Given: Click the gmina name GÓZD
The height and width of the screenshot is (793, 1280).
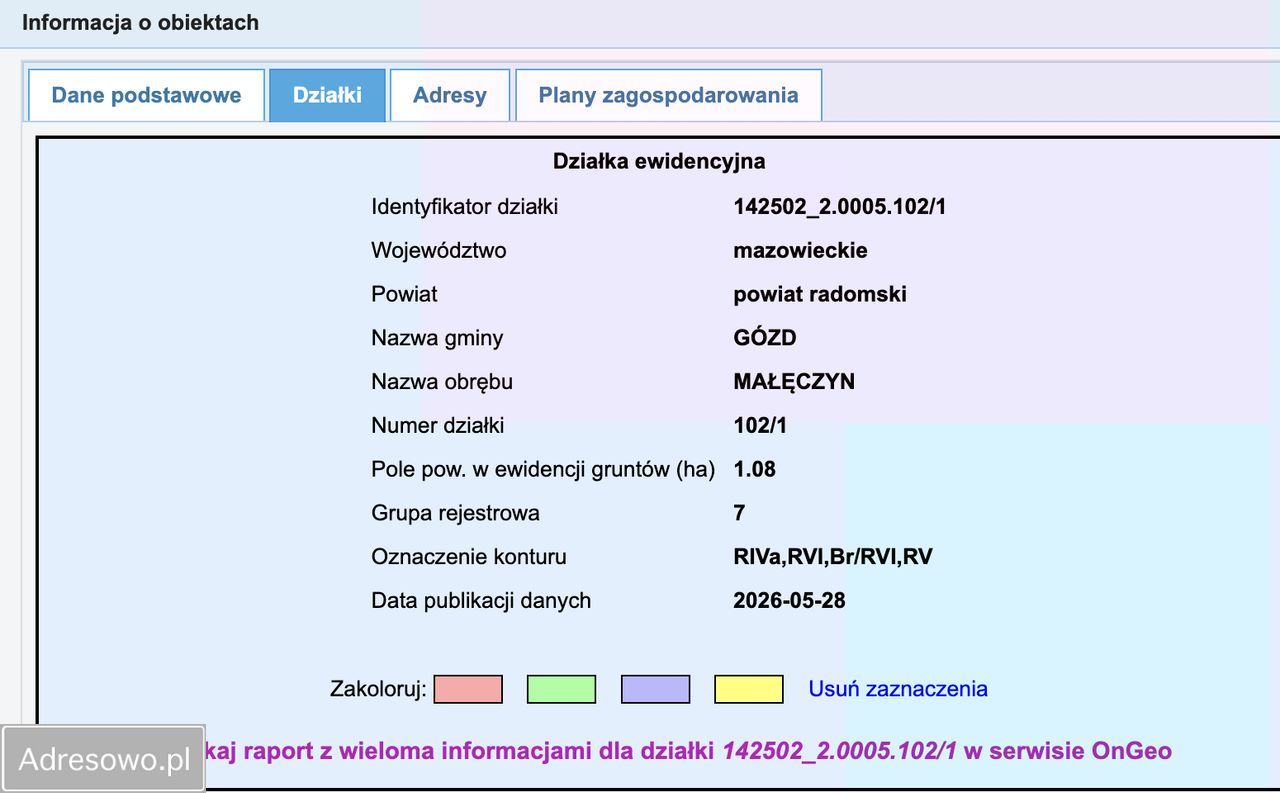Looking at the screenshot, I should tap(765, 338).
